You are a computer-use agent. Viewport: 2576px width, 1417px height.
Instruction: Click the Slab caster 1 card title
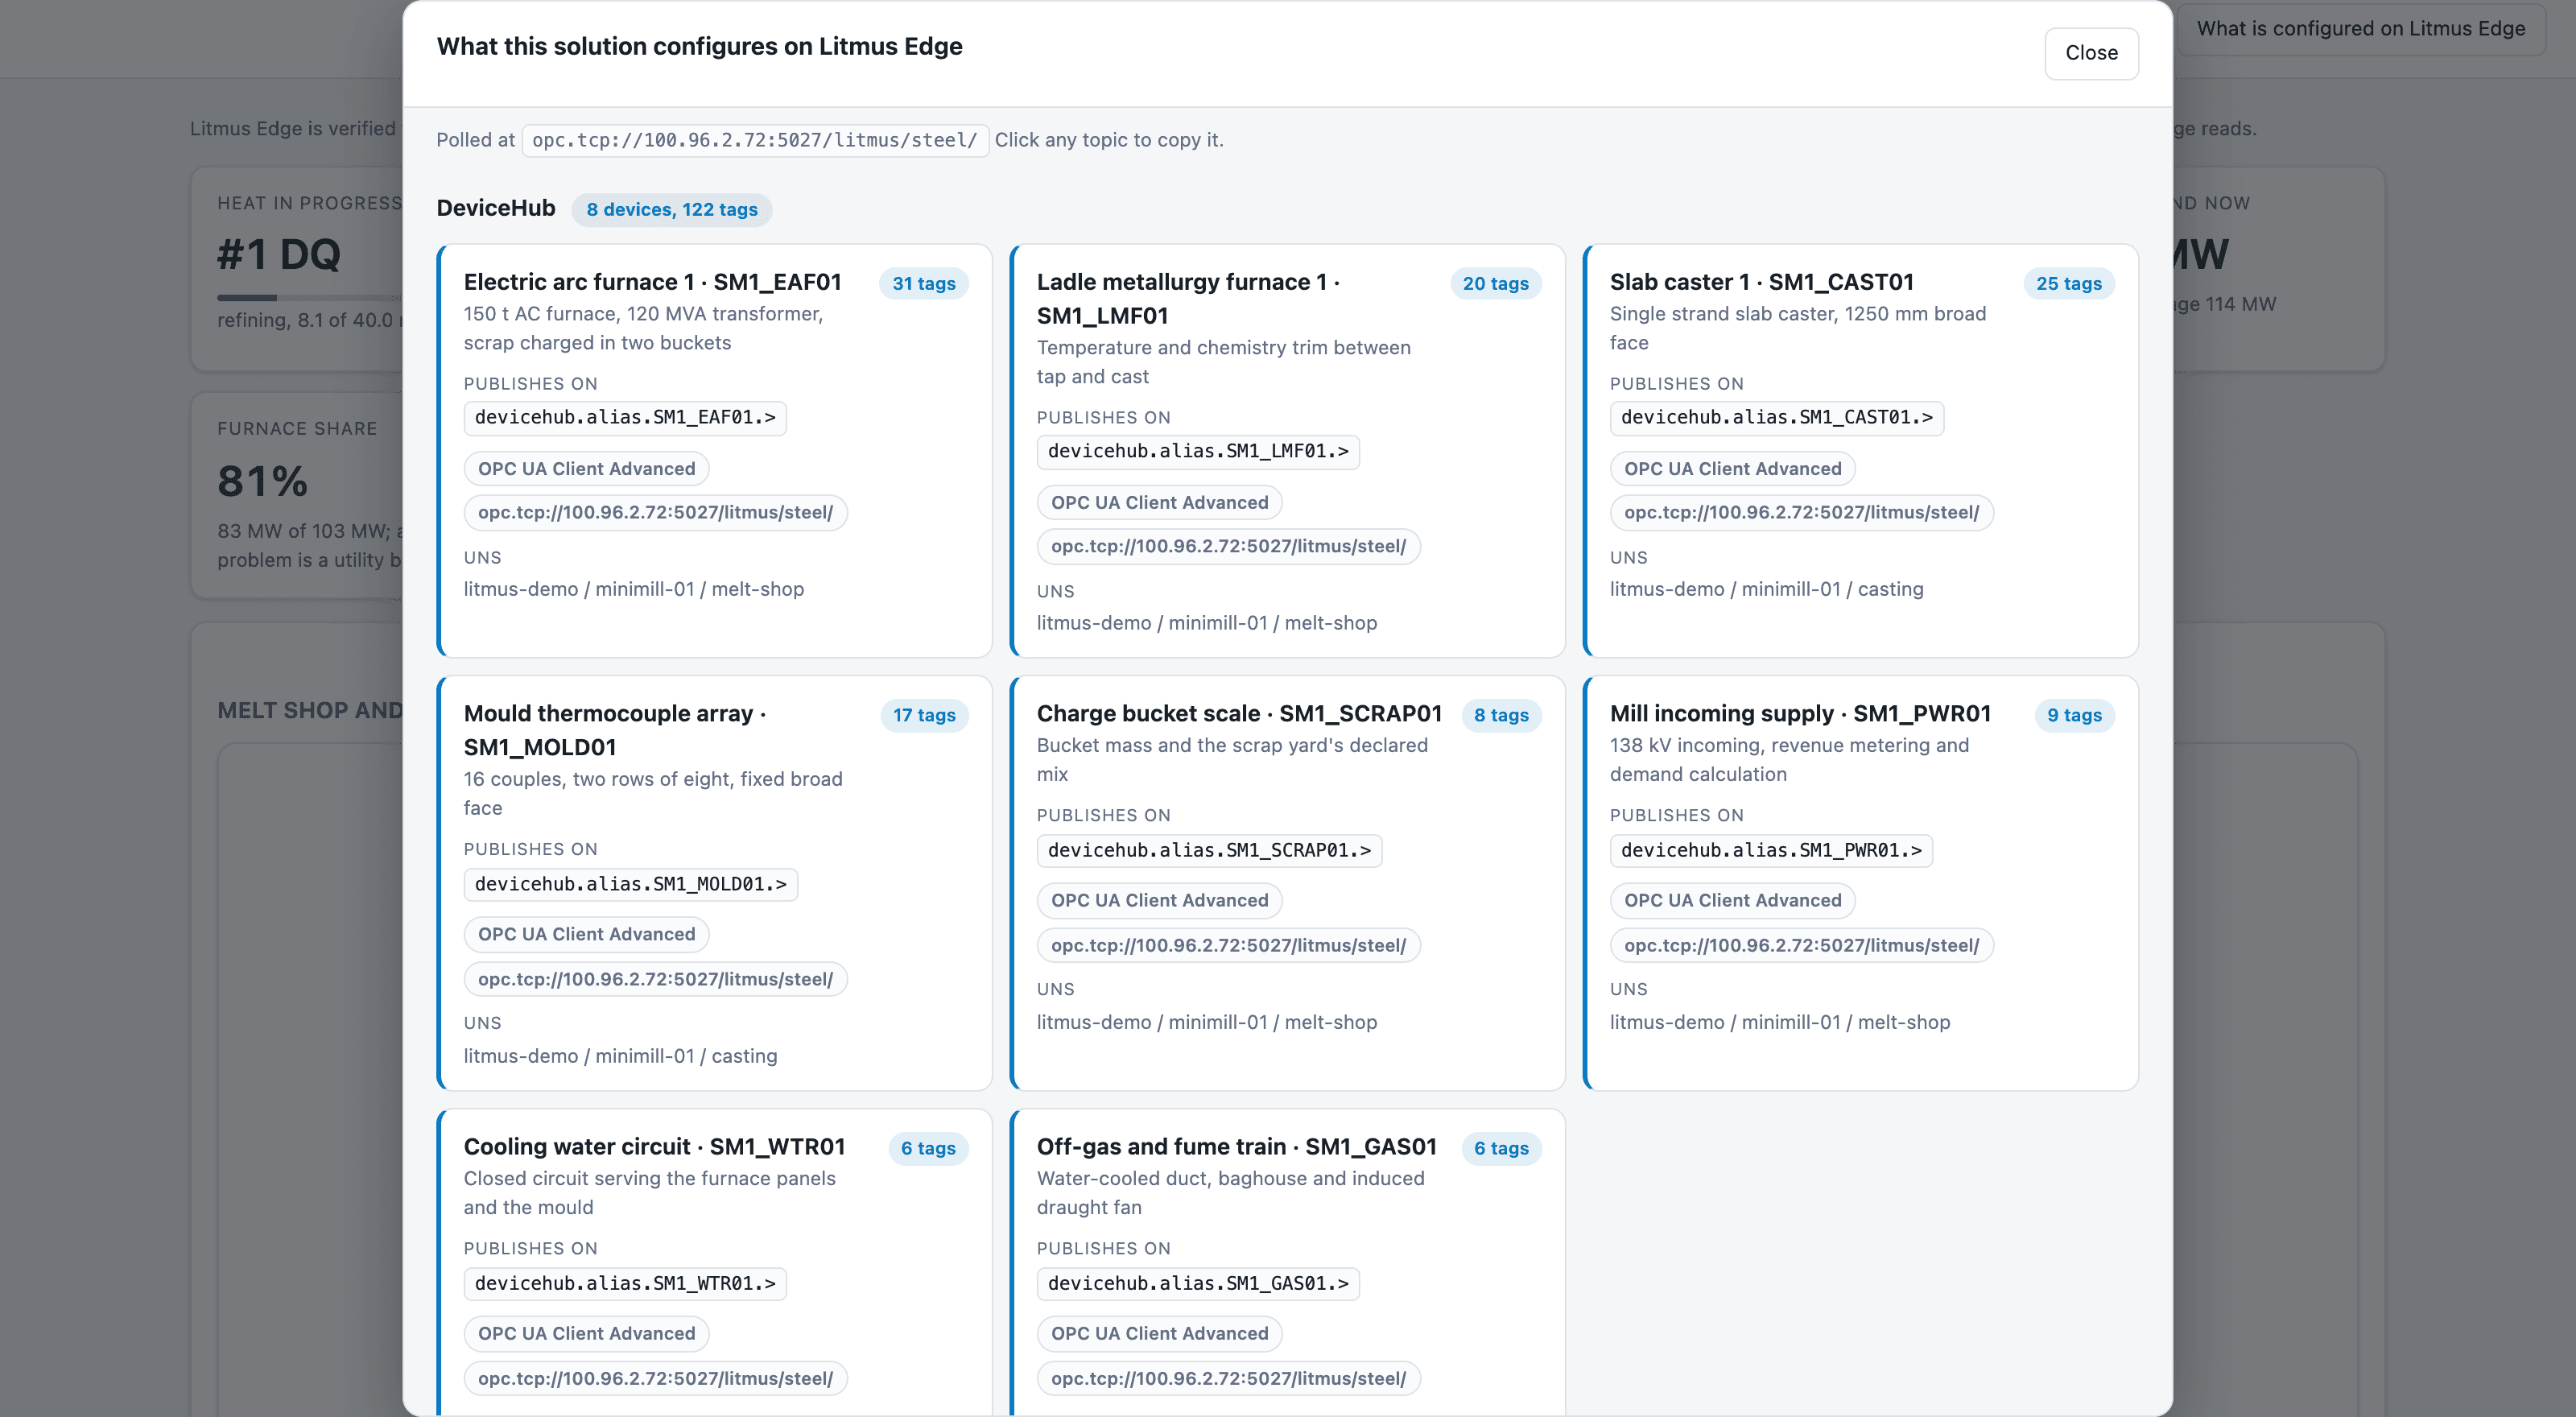(1762, 282)
